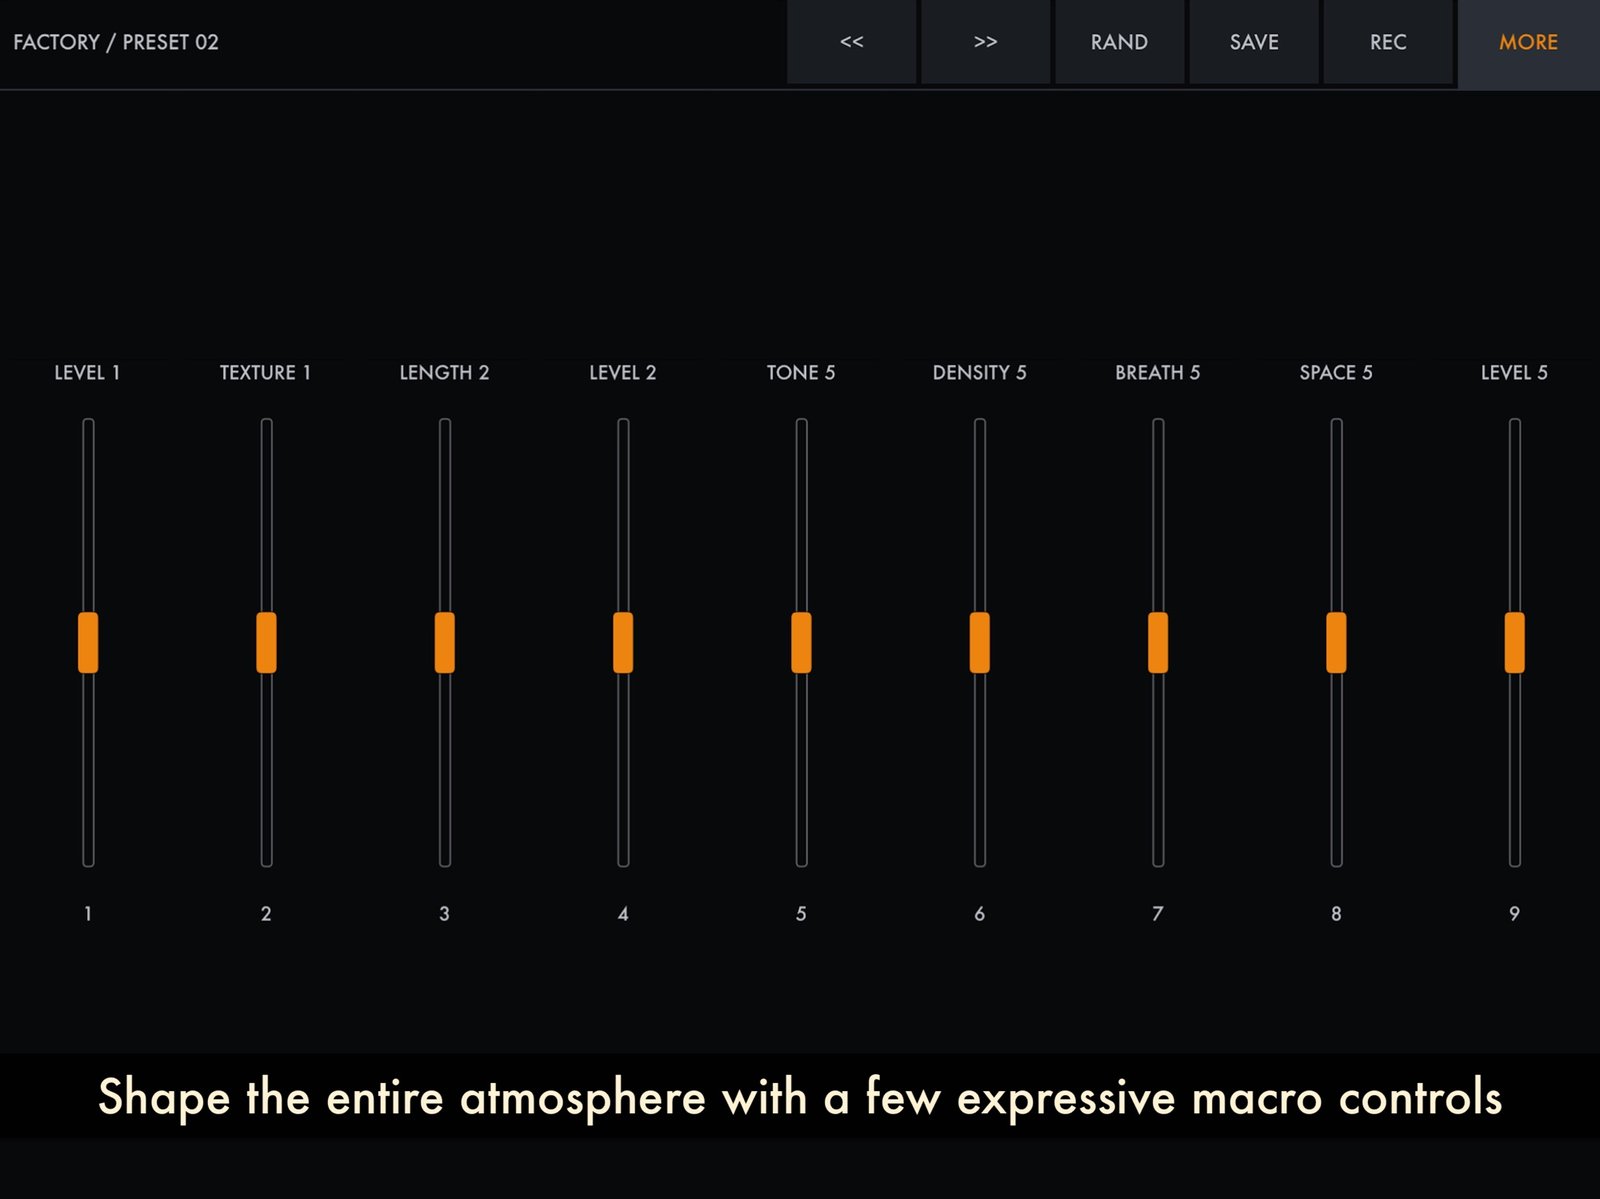Start recording with REC button

1388,42
